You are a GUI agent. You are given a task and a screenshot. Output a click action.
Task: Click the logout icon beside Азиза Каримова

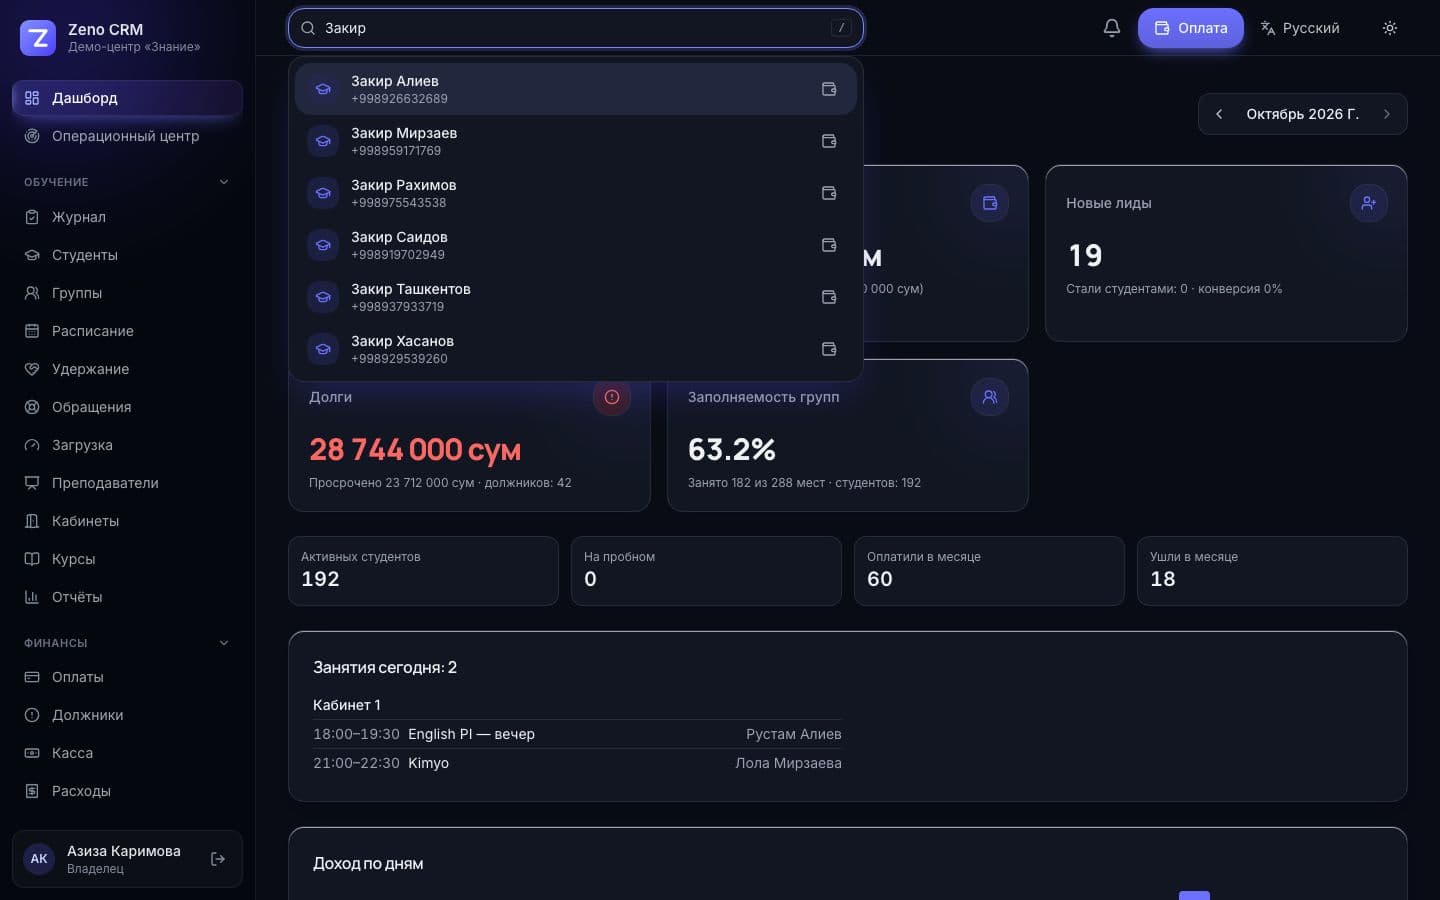tap(218, 859)
